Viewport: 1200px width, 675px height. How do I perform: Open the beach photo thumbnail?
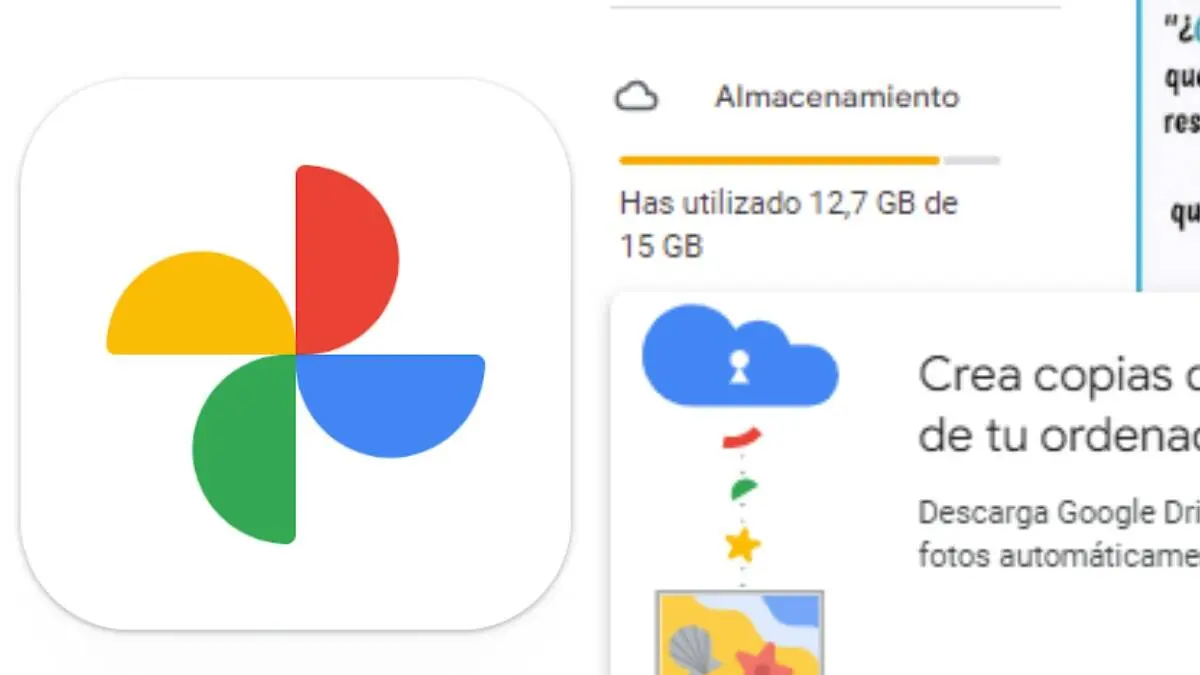click(739, 632)
